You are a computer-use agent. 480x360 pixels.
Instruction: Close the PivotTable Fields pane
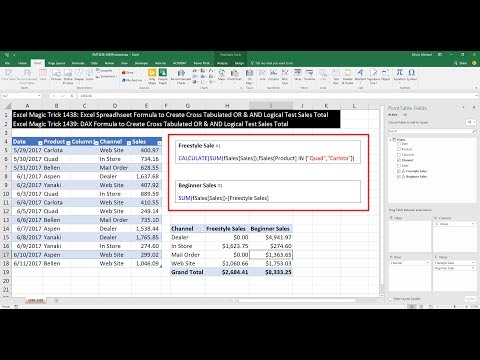pos(474,108)
